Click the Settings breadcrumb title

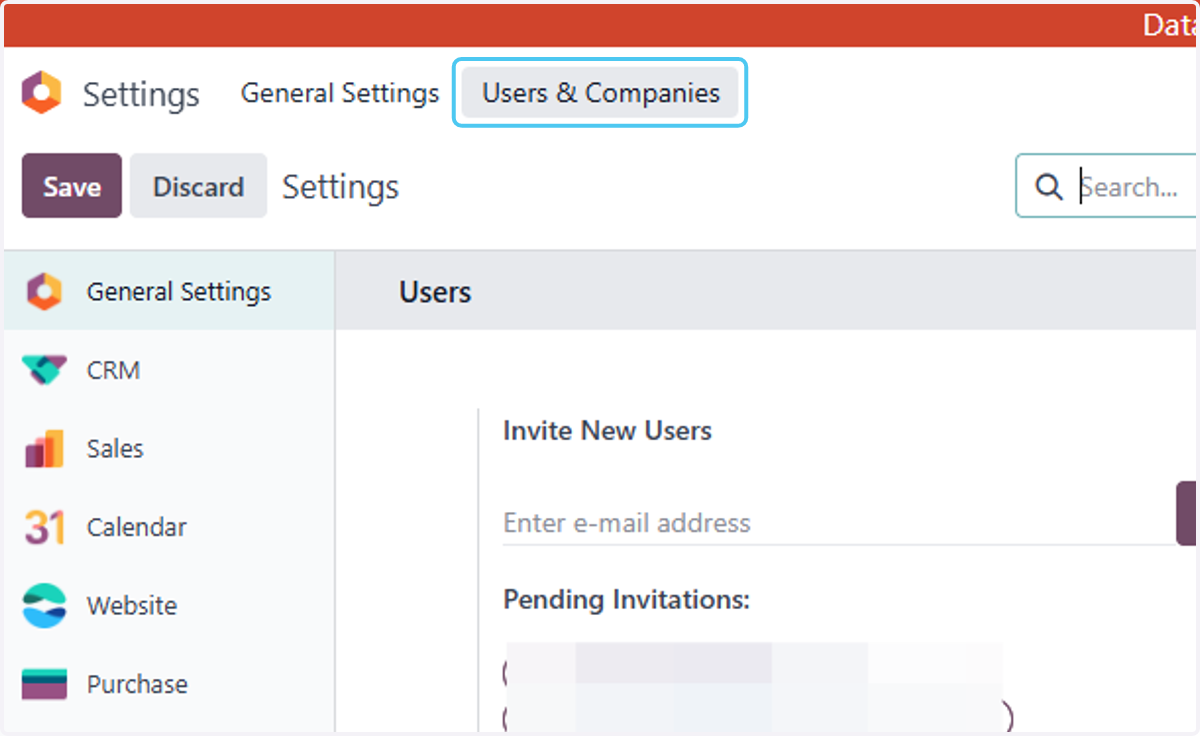[x=340, y=187]
